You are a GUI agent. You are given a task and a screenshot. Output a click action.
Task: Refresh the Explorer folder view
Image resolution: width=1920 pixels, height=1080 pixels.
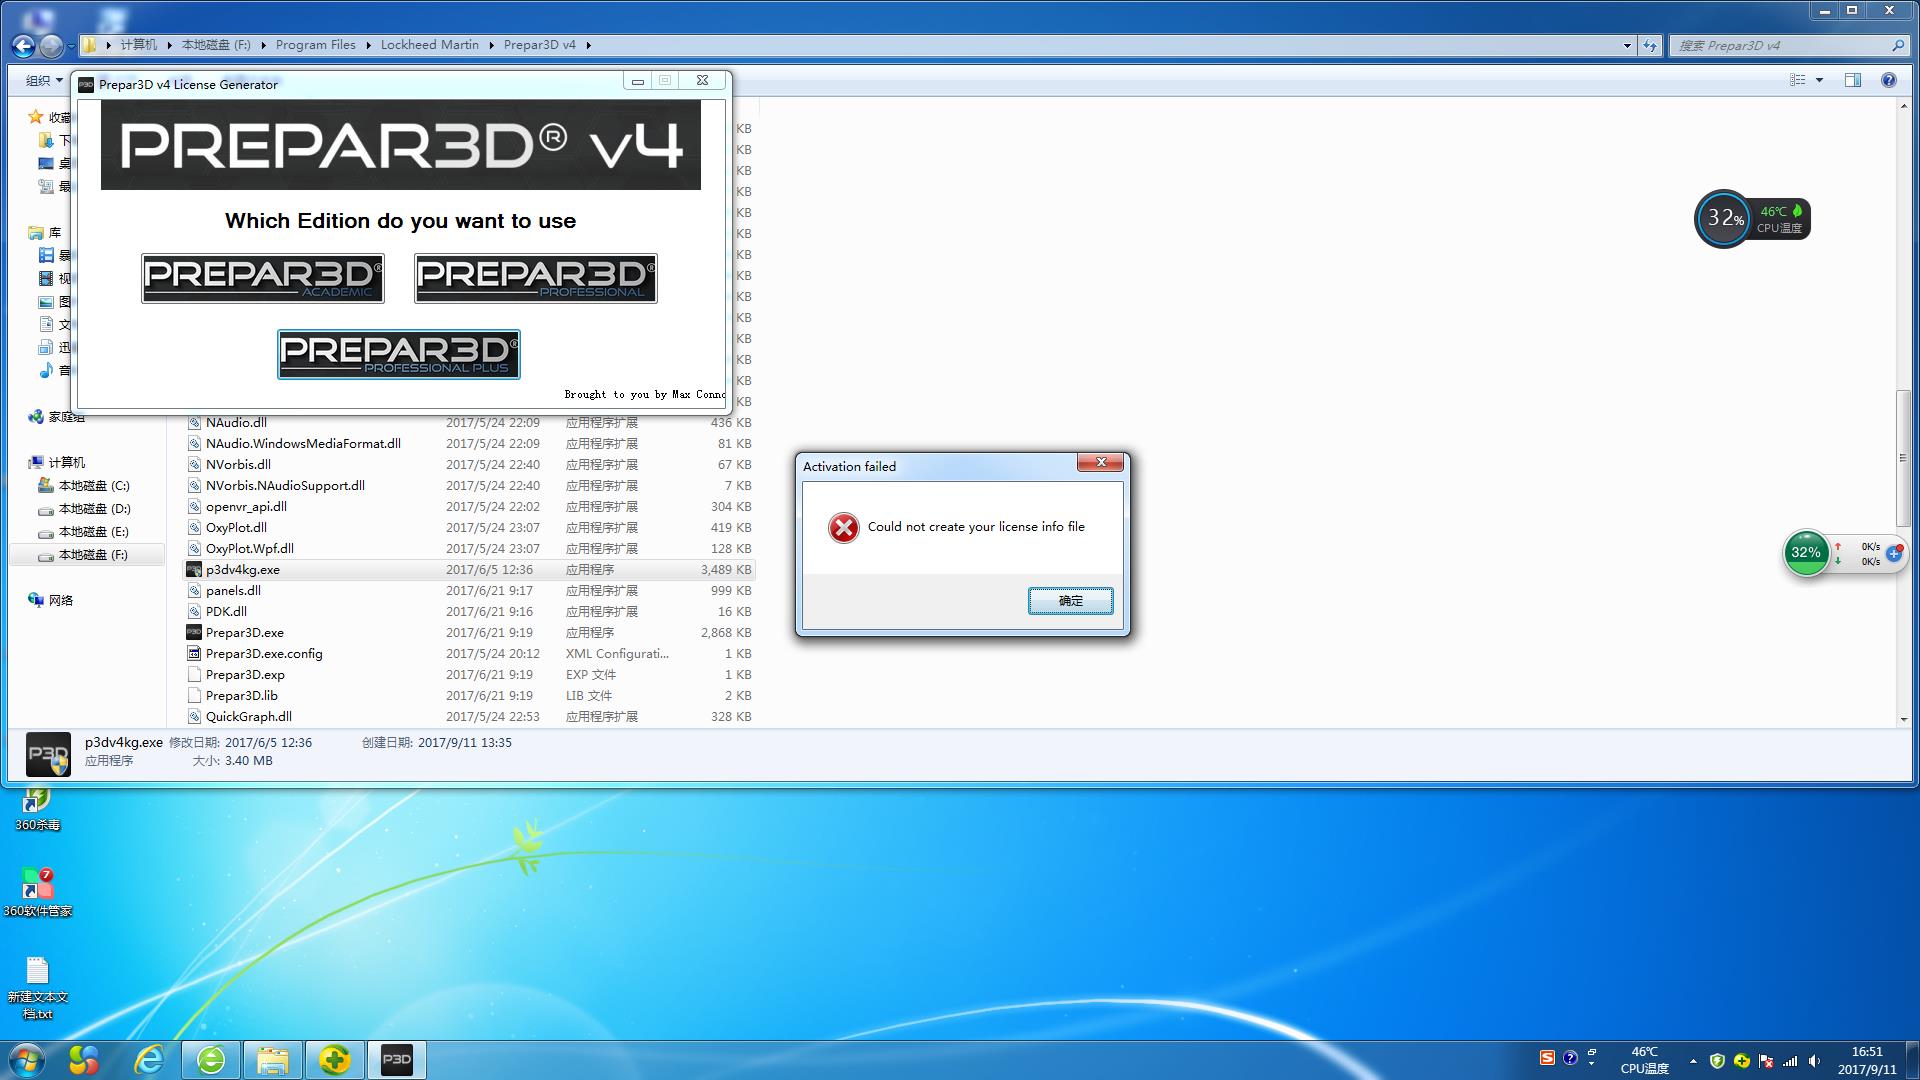pos(1650,45)
